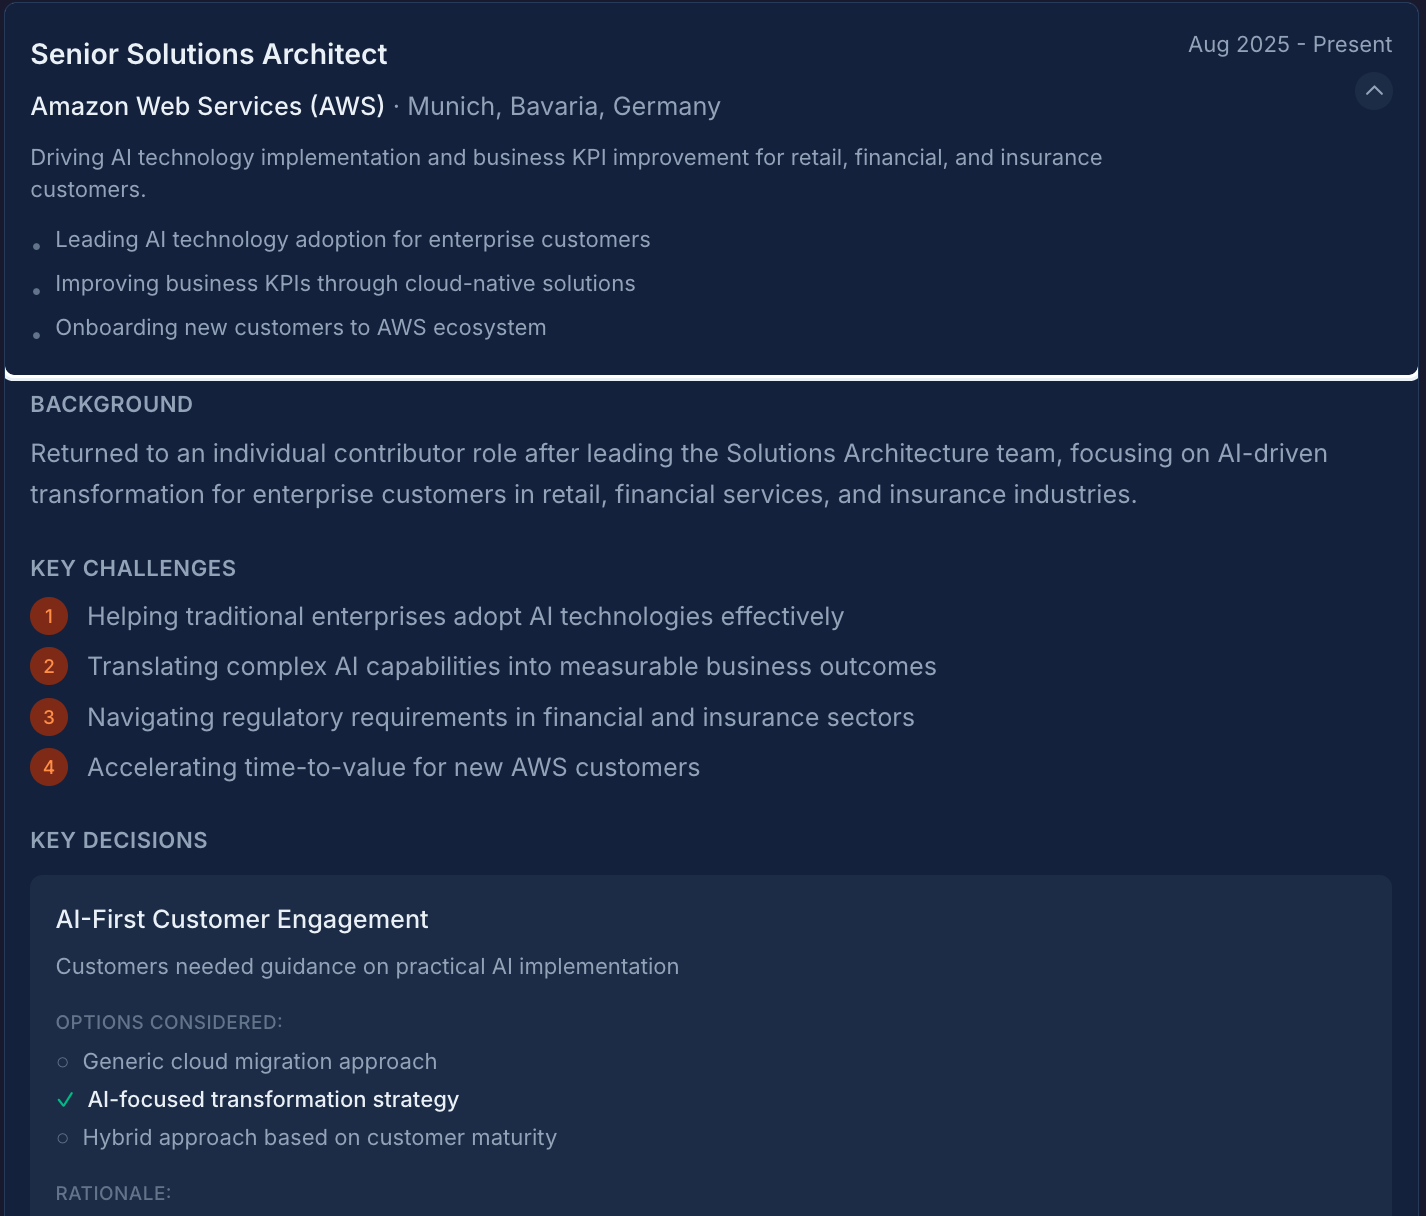The width and height of the screenshot is (1426, 1216).
Task: Click the circle beside Hybrid approach option
Action: click(x=63, y=1138)
